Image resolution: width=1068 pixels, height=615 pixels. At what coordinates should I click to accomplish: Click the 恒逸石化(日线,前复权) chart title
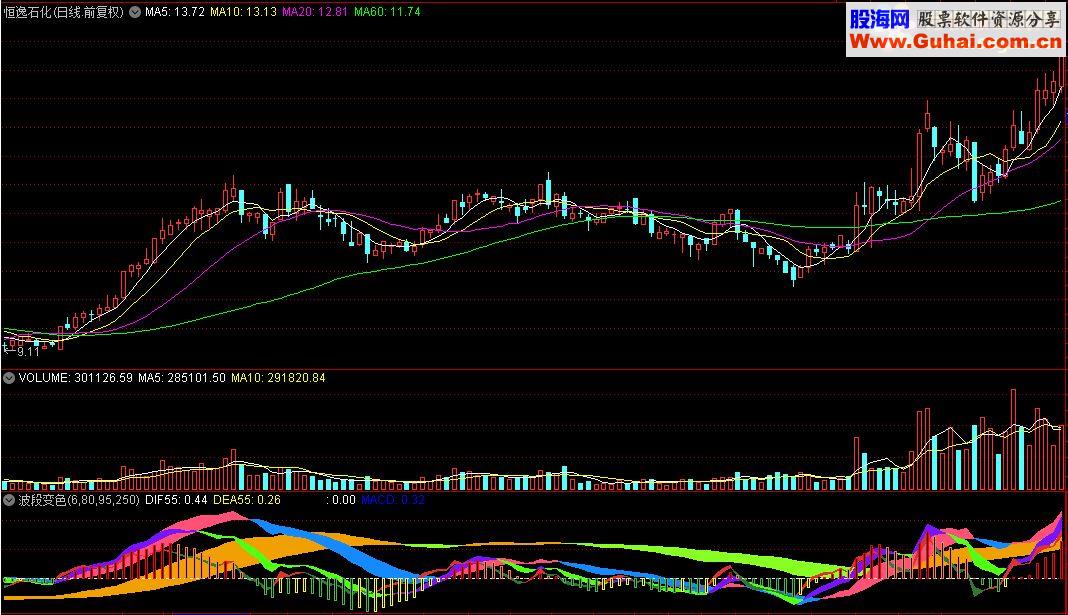coord(64,12)
